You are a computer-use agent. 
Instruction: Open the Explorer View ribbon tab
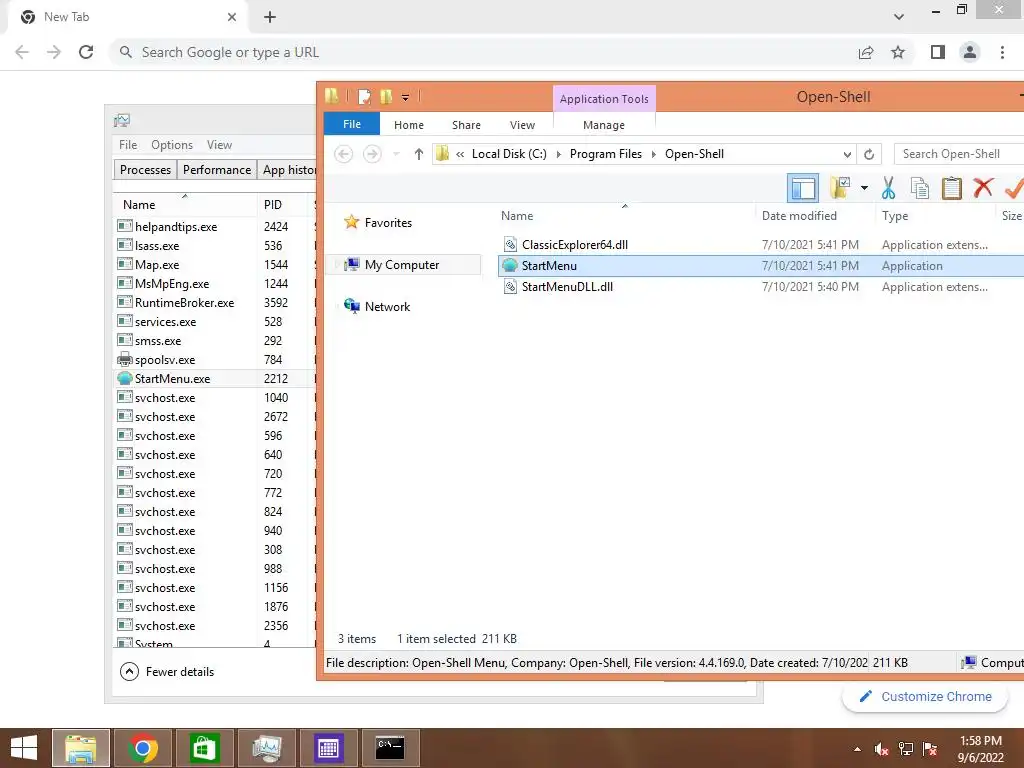tap(522, 125)
